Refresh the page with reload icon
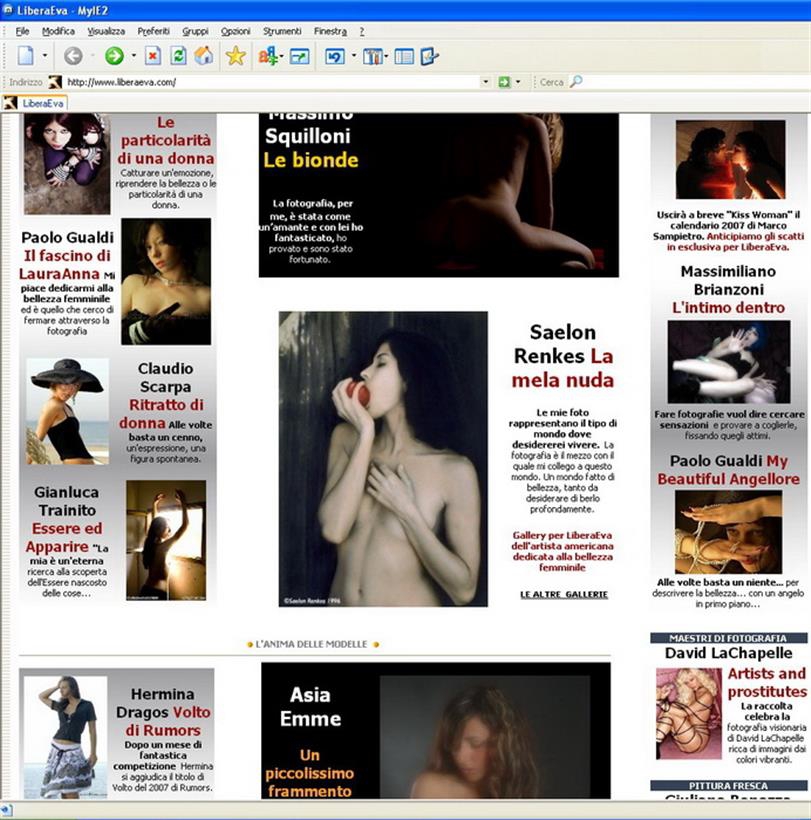This screenshot has width=811, height=820. [x=178, y=56]
